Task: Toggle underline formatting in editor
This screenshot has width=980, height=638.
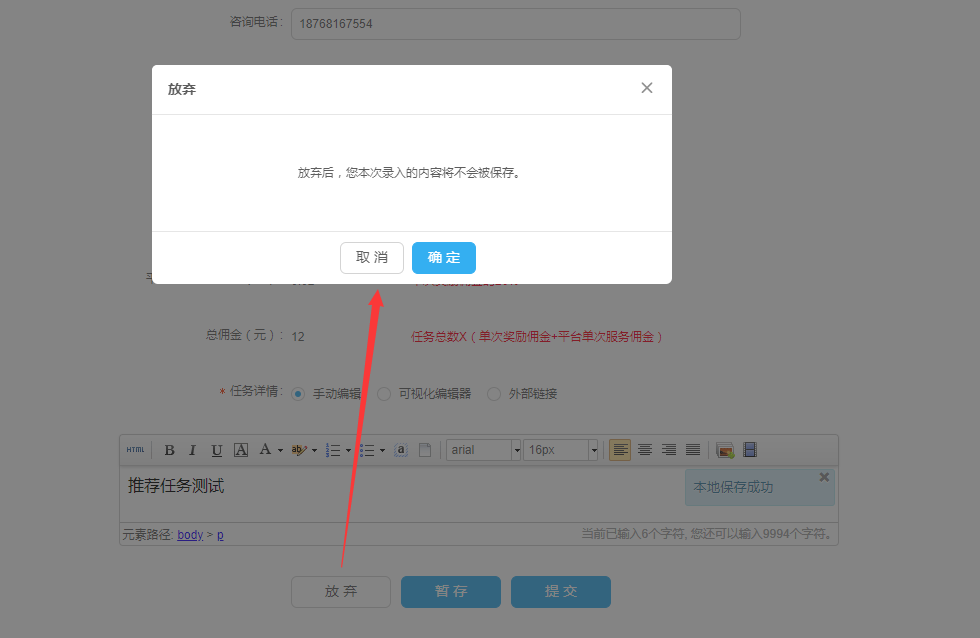Action: tap(216, 450)
